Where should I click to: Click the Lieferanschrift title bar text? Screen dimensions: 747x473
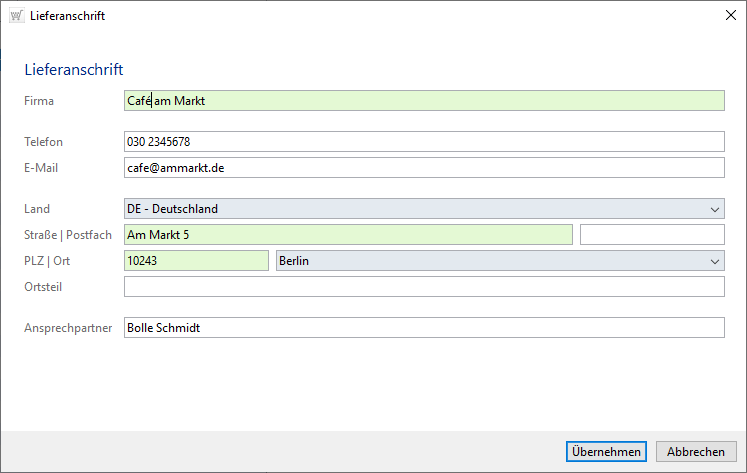coord(68,16)
